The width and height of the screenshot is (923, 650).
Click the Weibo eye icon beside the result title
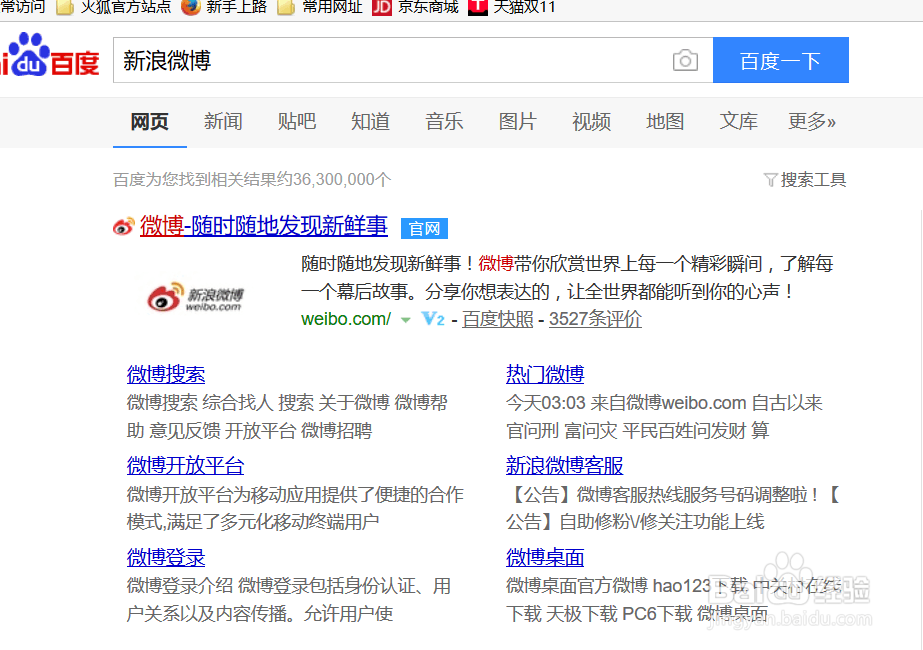(123, 227)
